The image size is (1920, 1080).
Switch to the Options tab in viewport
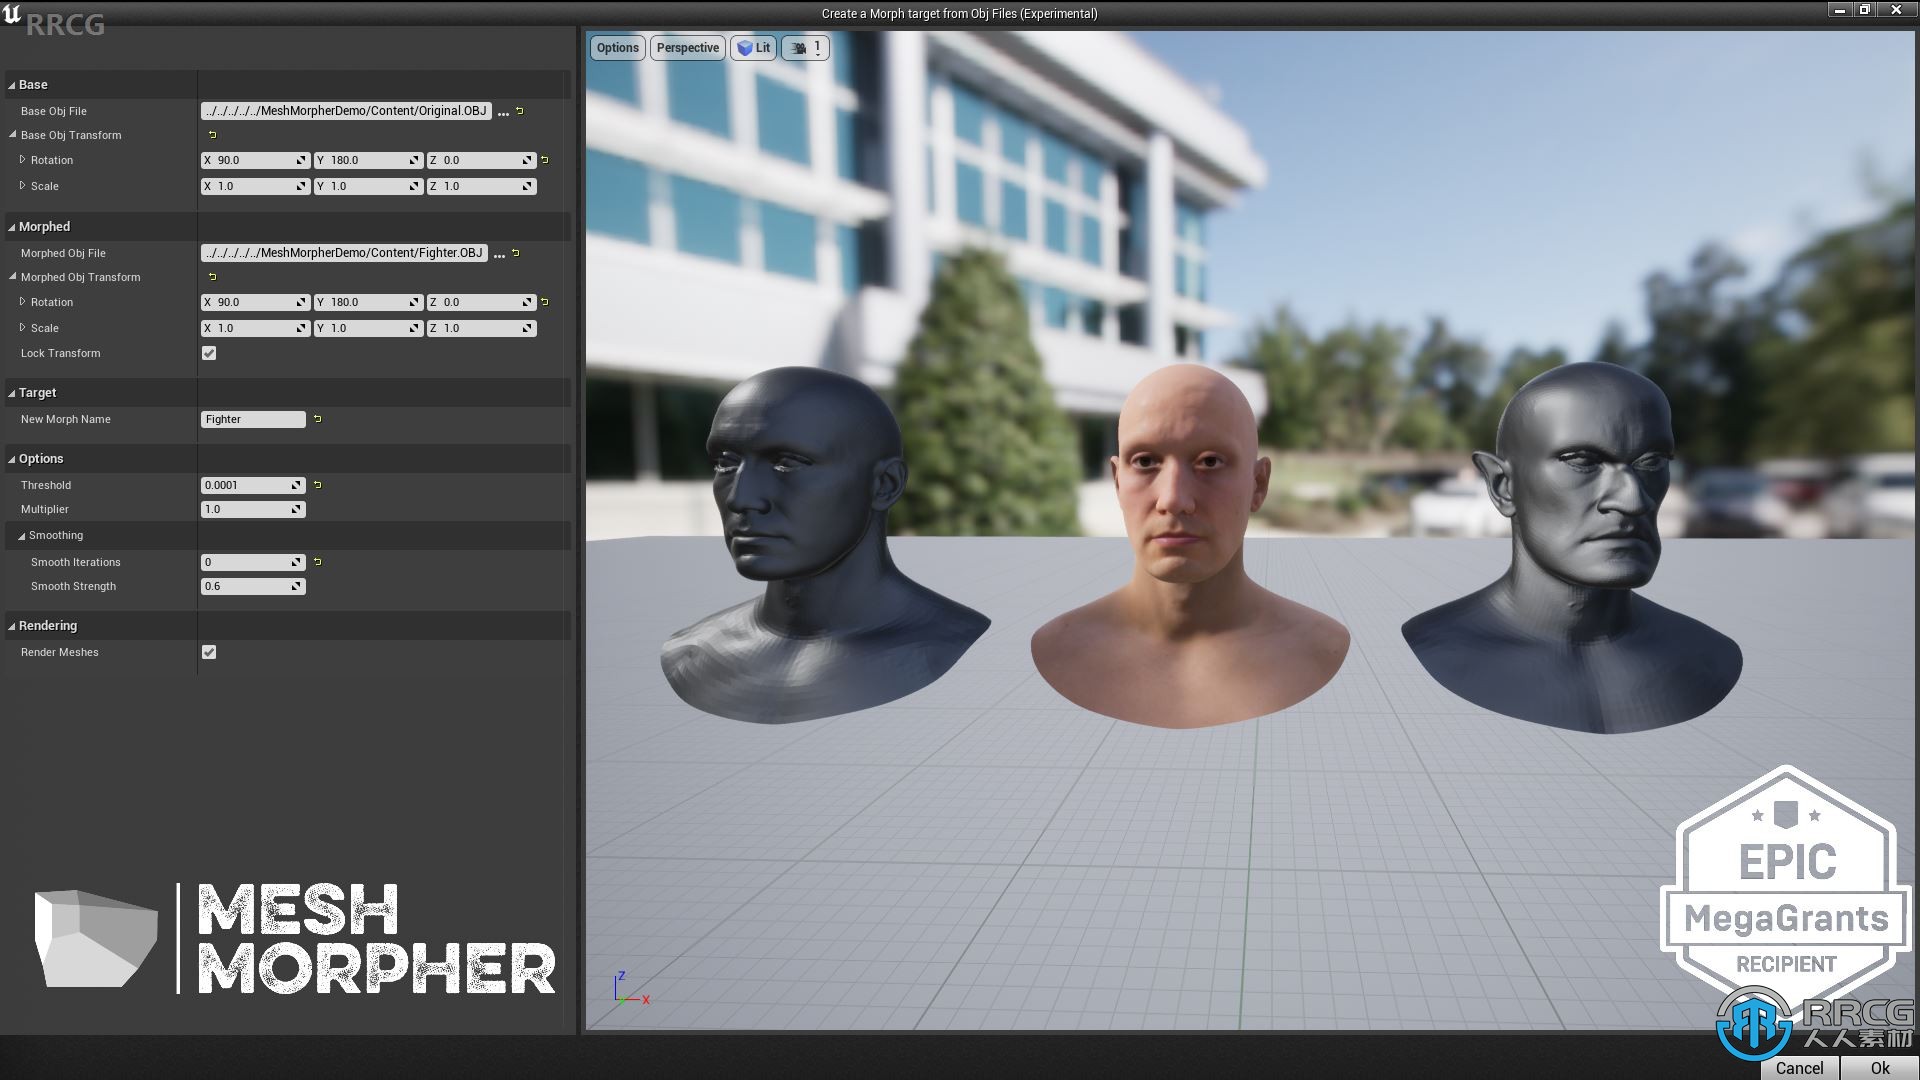(616, 47)
